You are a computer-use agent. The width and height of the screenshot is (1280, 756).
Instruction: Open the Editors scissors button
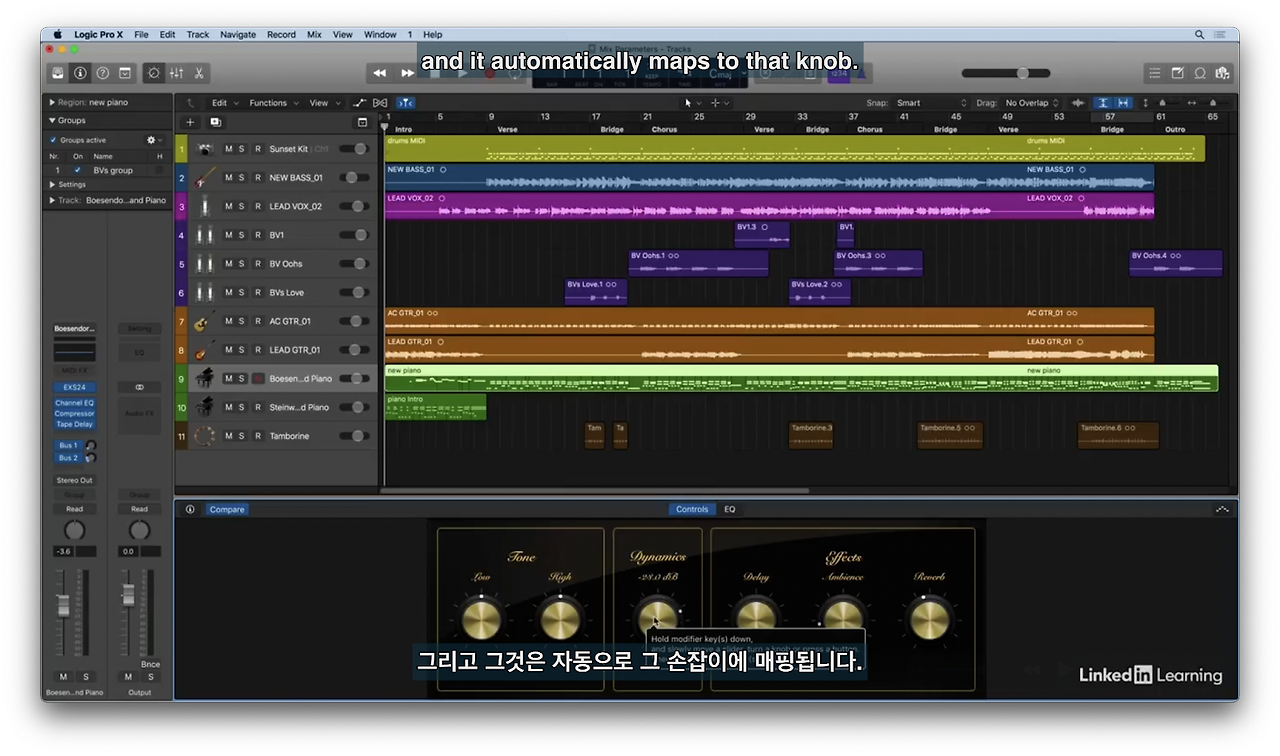pyautogui.click(x=199, y=73)
